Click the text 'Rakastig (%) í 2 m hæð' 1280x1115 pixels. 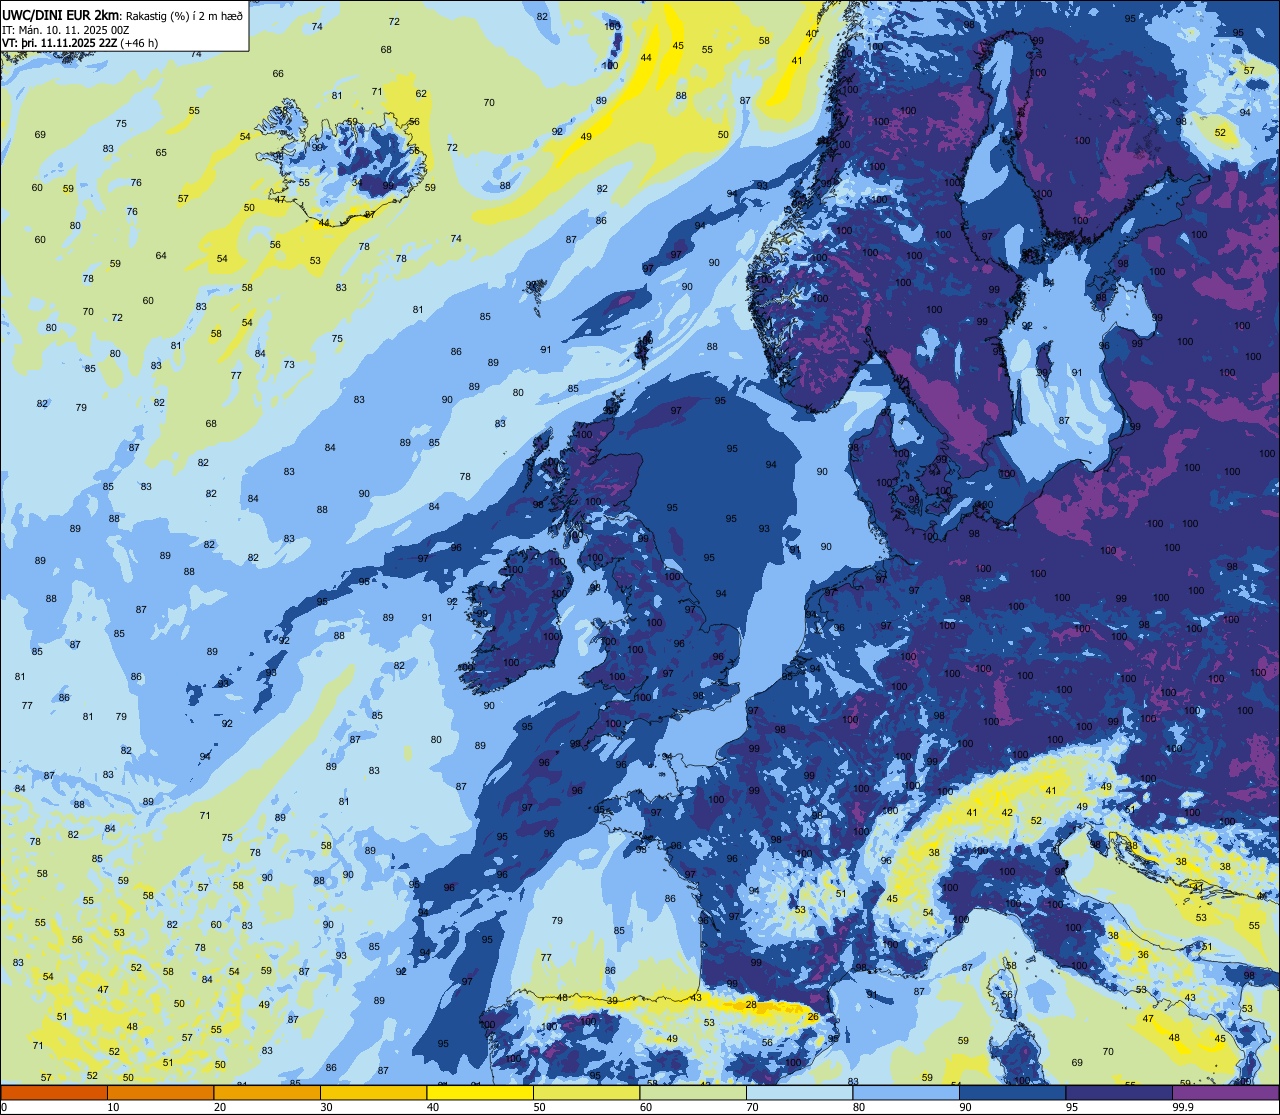[184, 15]
